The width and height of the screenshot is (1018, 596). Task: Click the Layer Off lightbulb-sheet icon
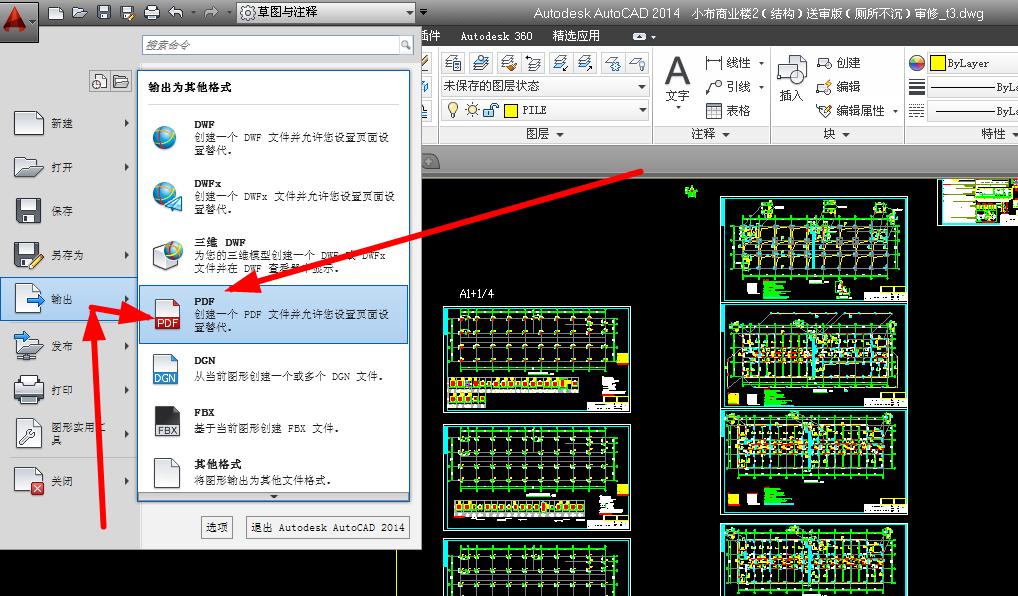[638, 62]
